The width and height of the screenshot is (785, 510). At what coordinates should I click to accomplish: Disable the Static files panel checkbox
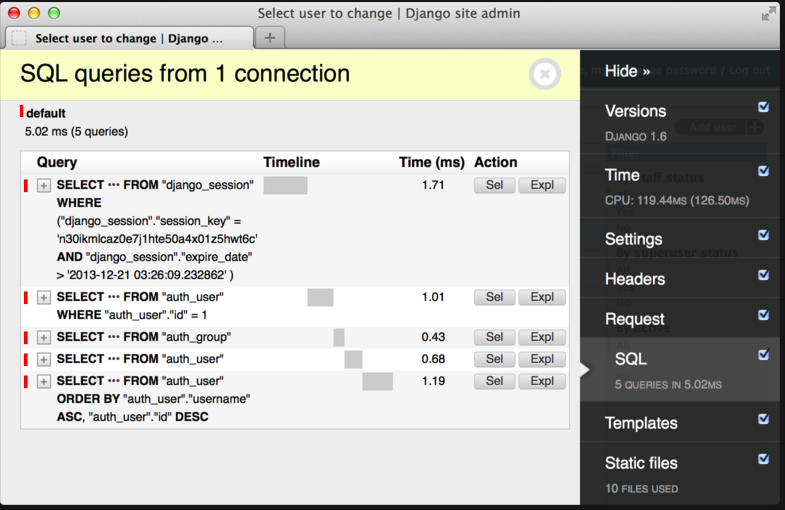click(763, 459)
